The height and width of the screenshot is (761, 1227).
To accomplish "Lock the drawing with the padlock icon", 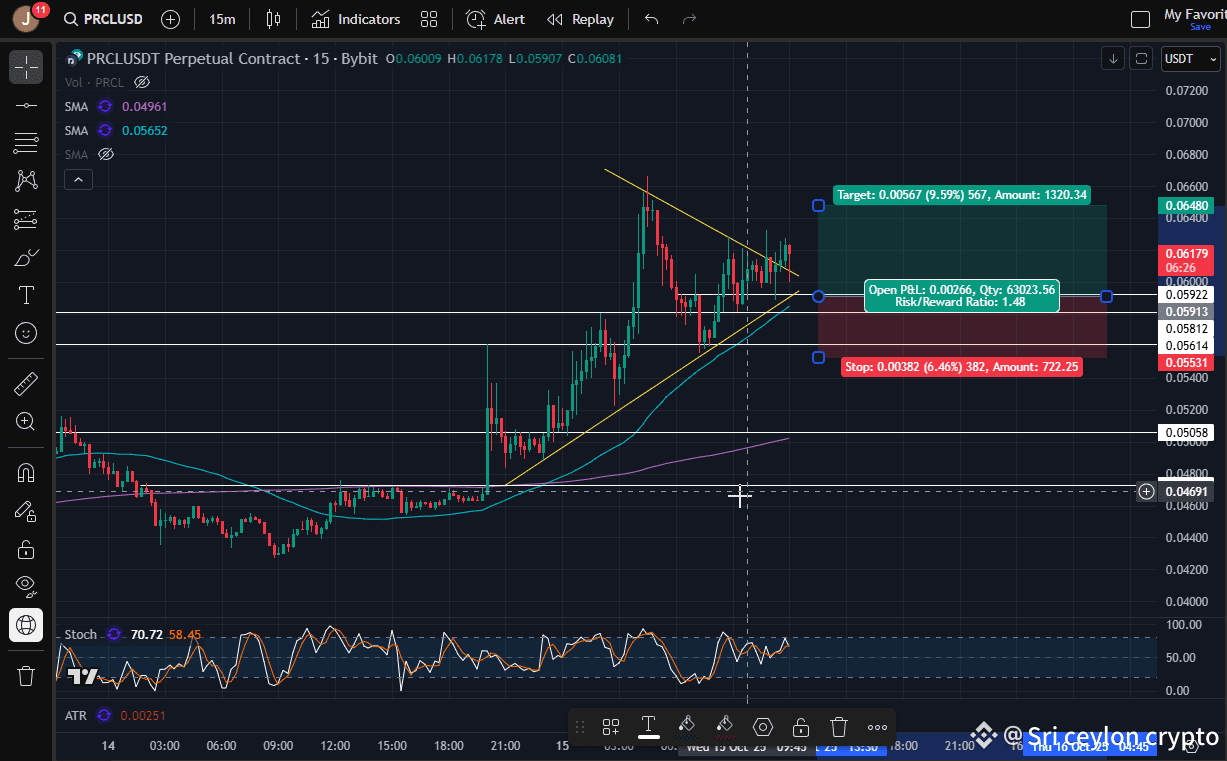I will tap(800, 727).
